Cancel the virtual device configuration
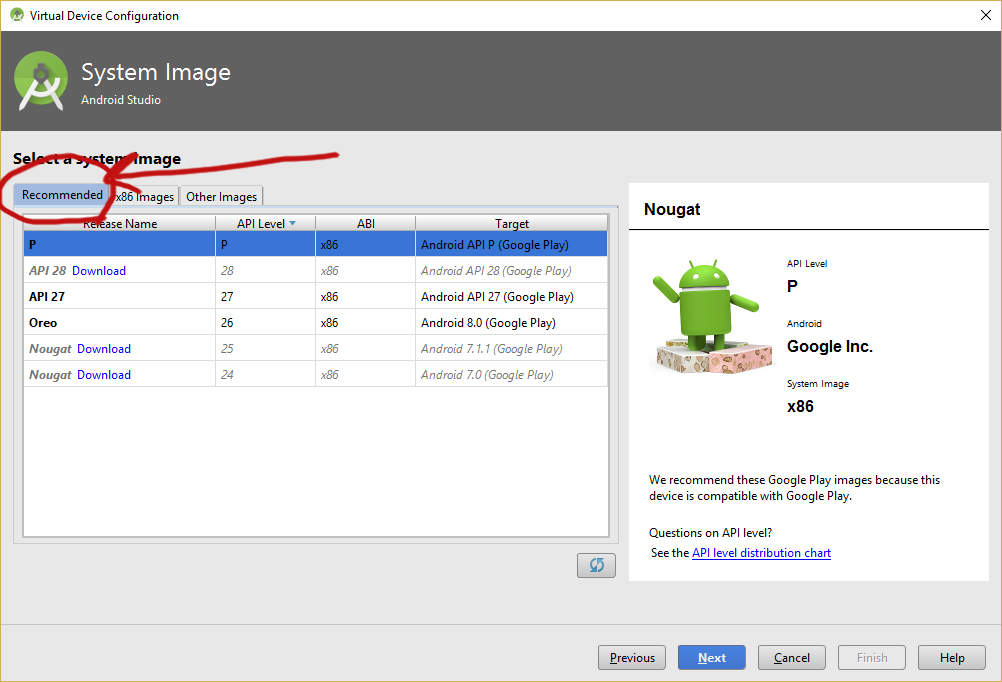 (x=792, y=658)
